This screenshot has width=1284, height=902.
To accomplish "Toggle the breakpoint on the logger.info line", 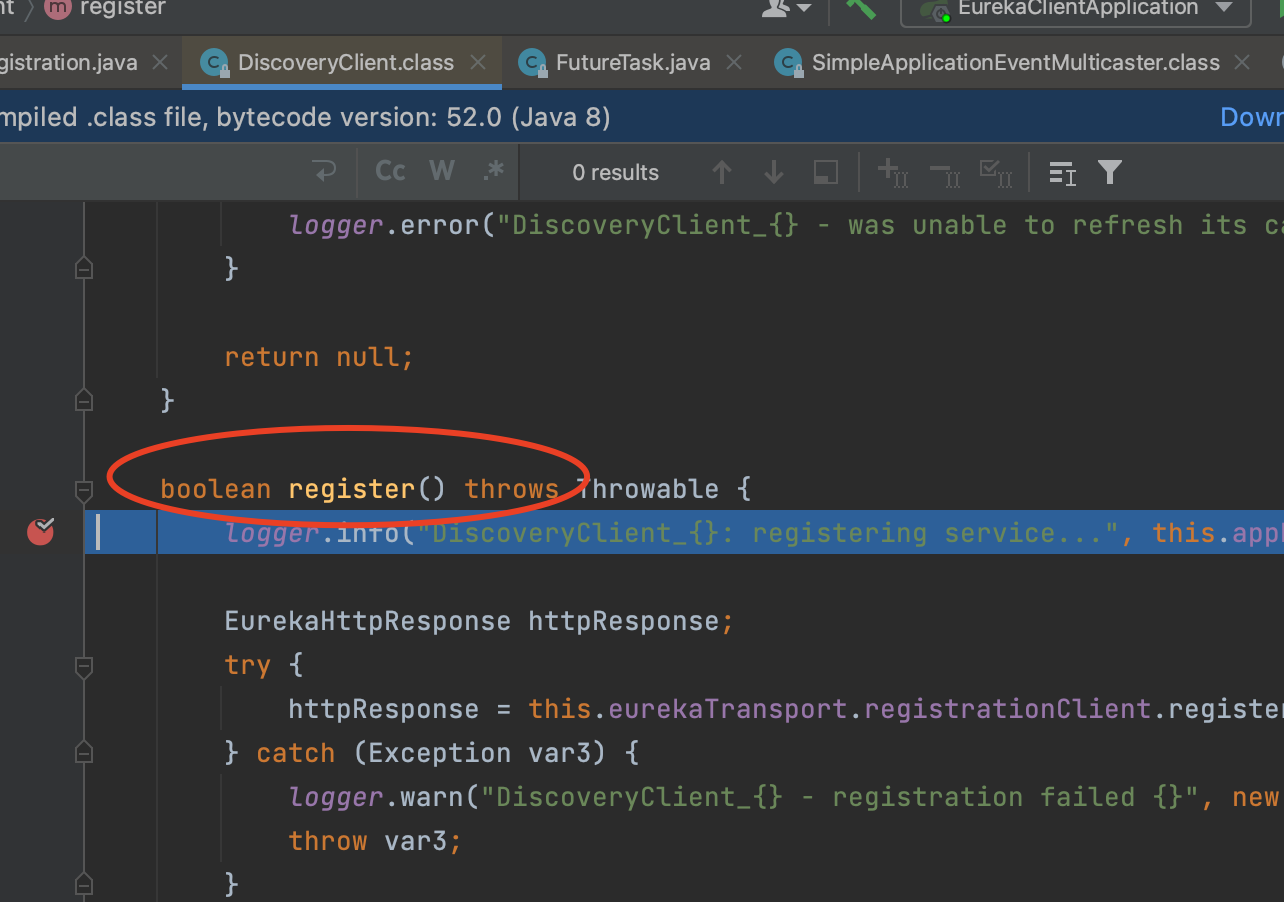I will pos(41,531).
